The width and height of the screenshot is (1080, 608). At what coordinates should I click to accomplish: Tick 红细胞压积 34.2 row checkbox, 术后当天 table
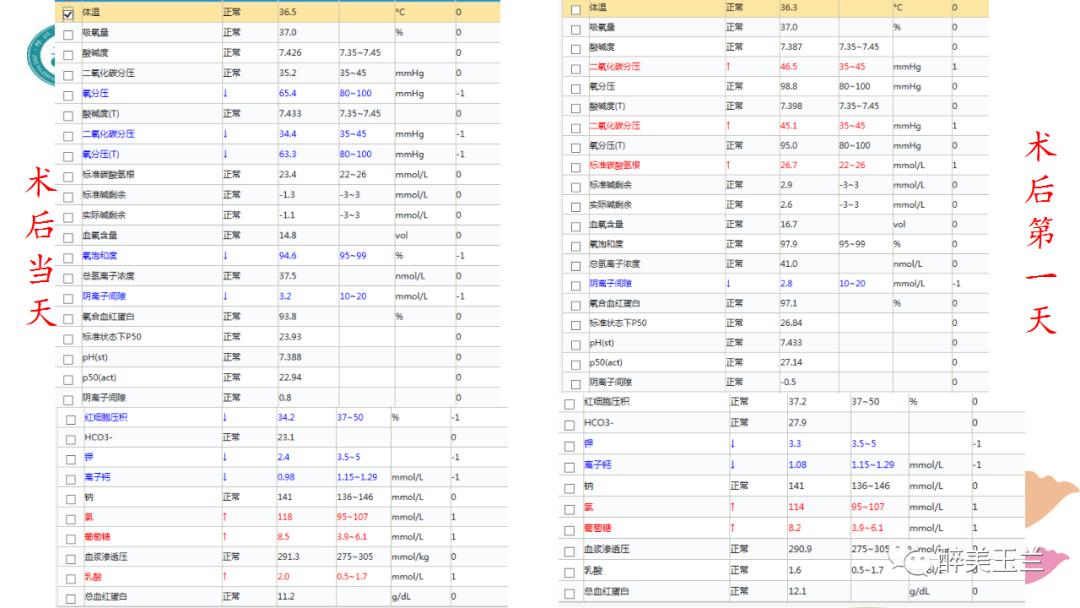(x=70, y=419)
